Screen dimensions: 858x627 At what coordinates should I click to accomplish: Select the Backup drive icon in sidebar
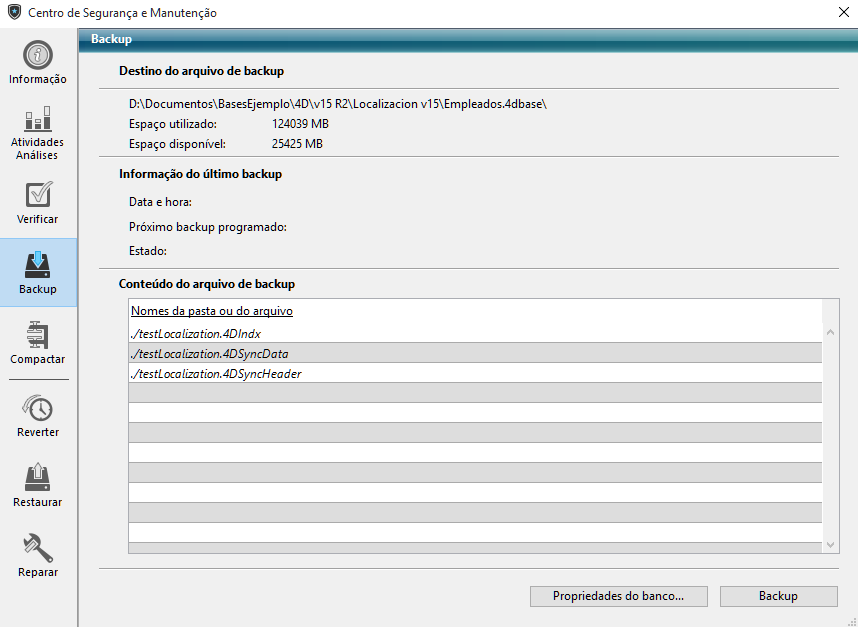click(x=38, y=265)
